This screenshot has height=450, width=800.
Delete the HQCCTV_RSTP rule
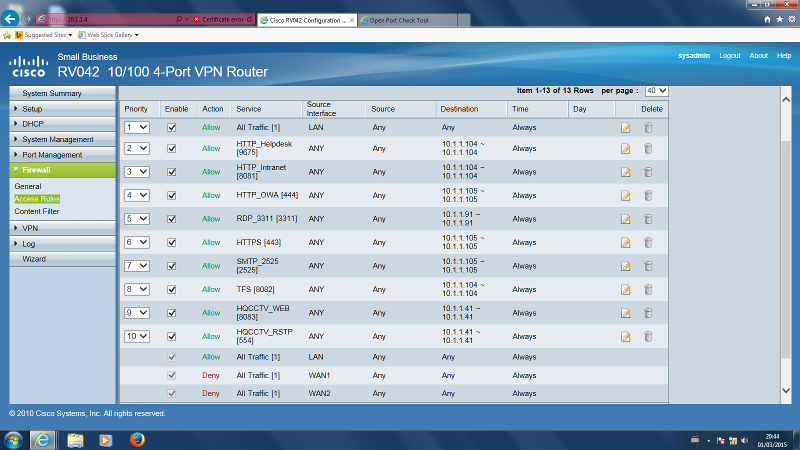coord(648,336)
